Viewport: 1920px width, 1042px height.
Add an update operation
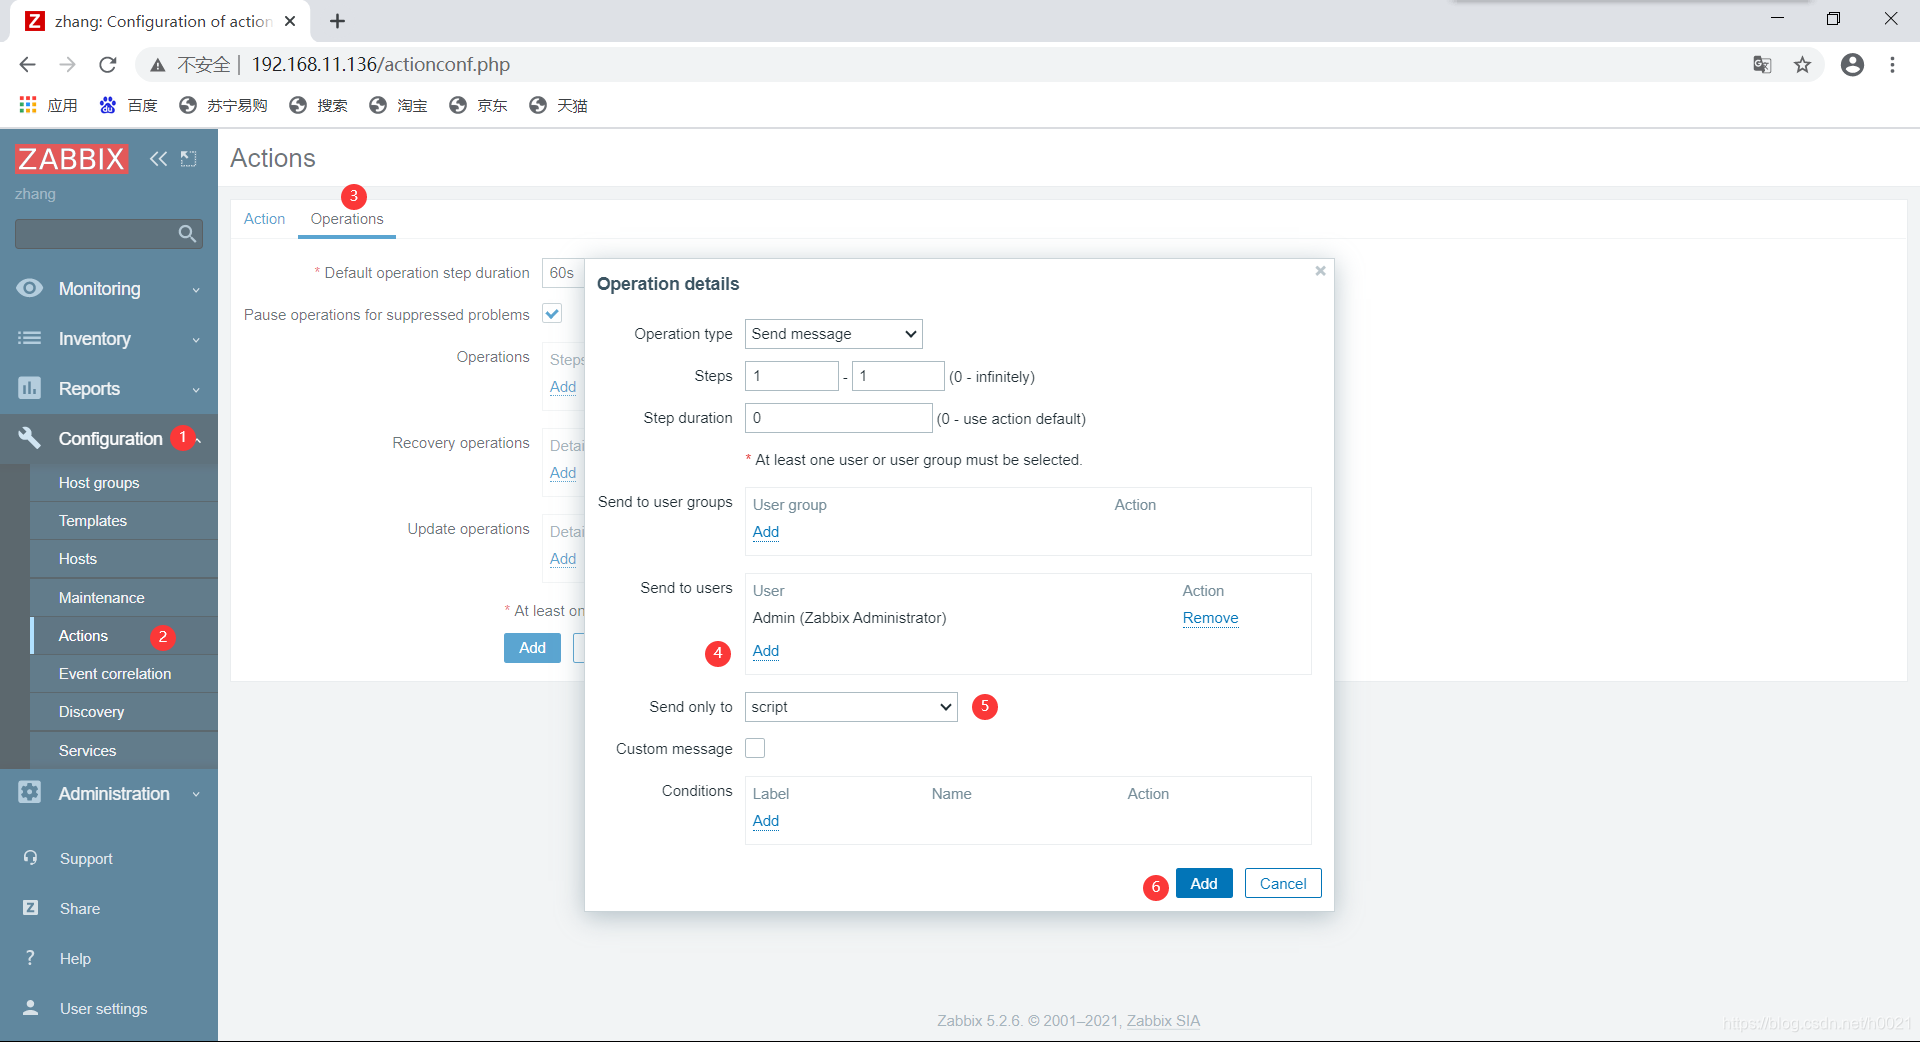pos(563,559)
